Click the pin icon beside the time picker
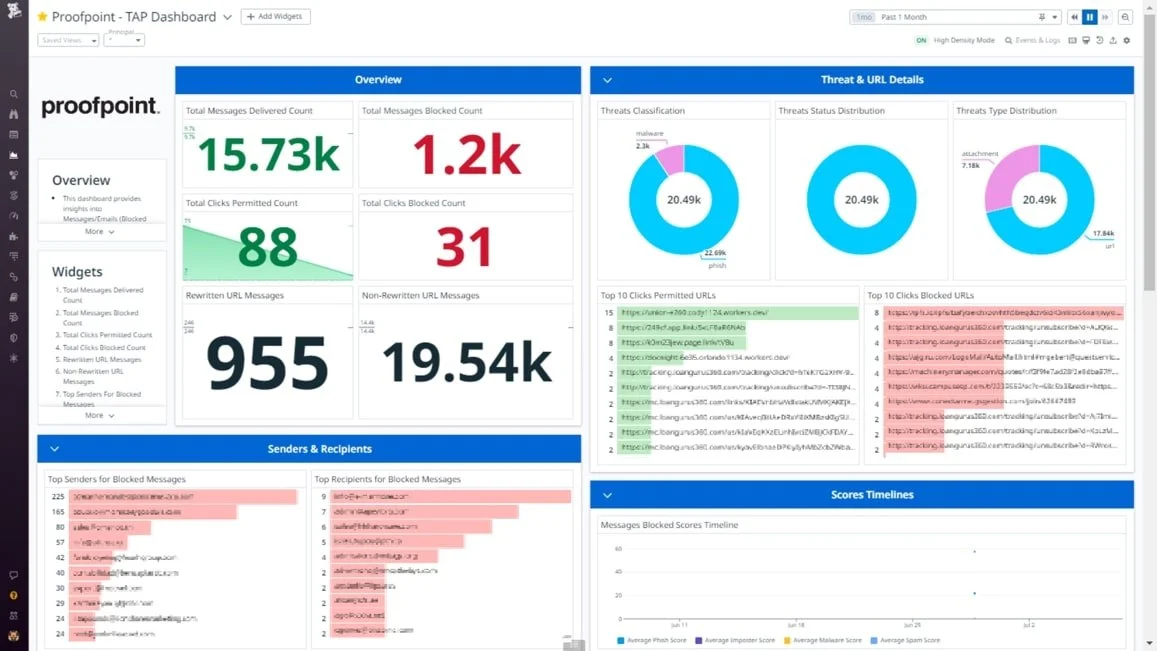The height and width of the screenshot is (651, 1157). (1040, 17)
